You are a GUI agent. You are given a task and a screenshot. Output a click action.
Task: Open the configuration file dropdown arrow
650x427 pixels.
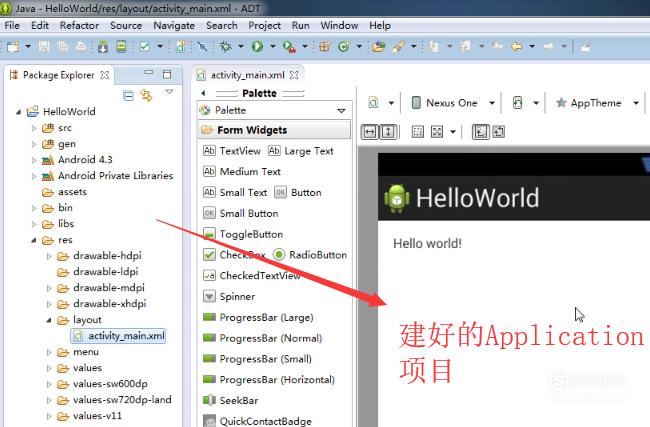point(391,103)
